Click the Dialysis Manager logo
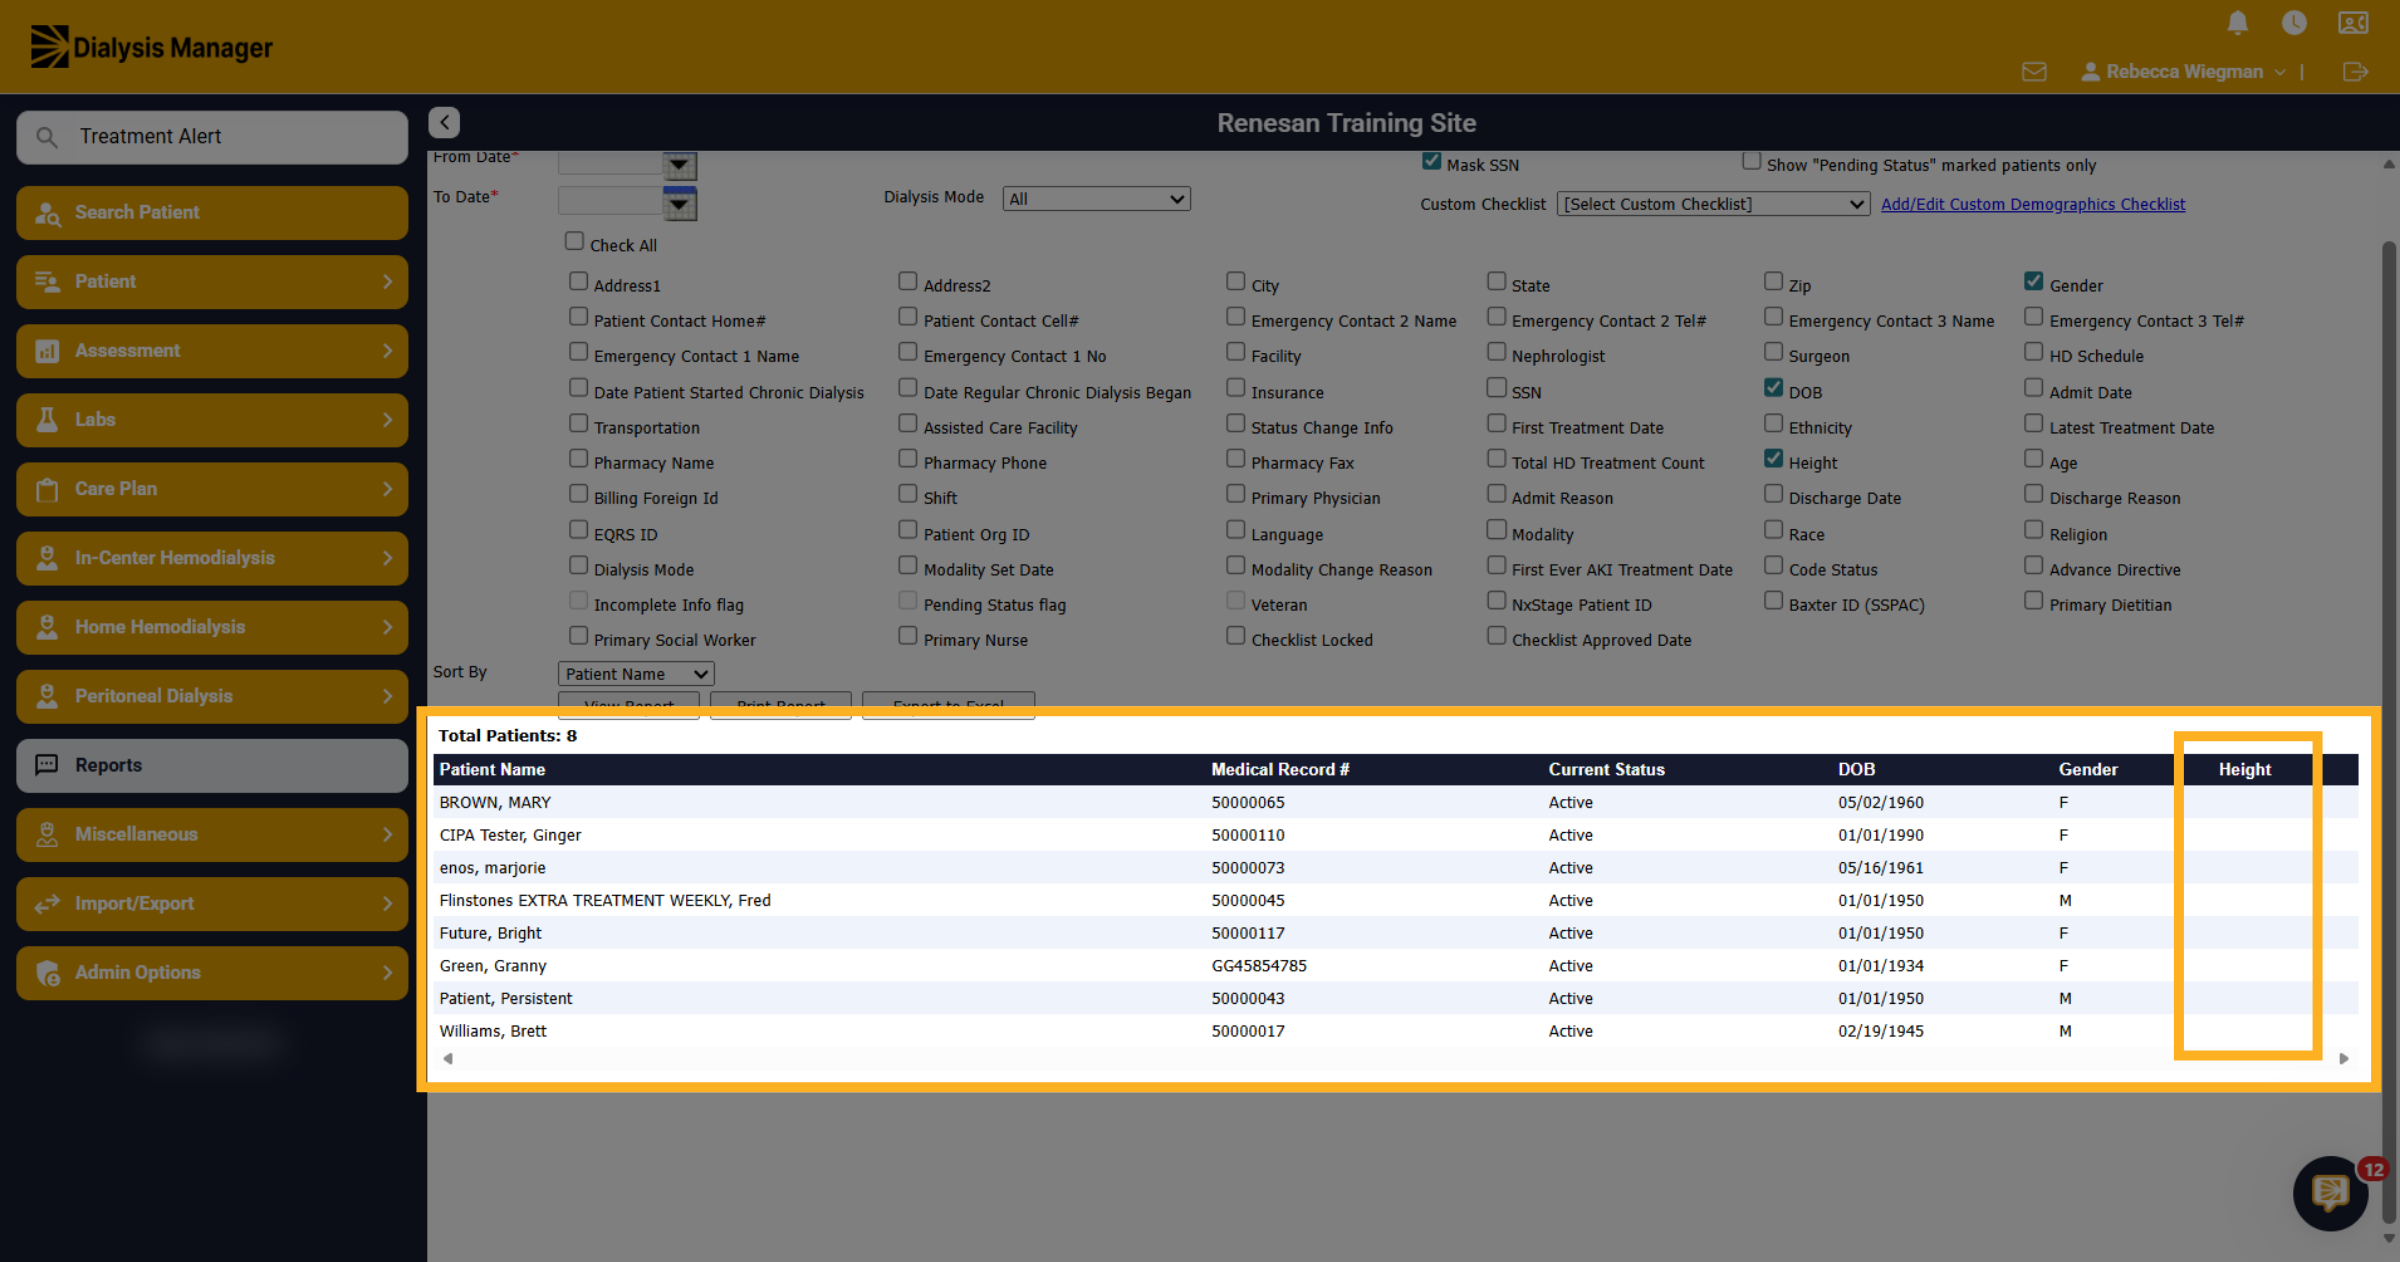 click(151, 47)
